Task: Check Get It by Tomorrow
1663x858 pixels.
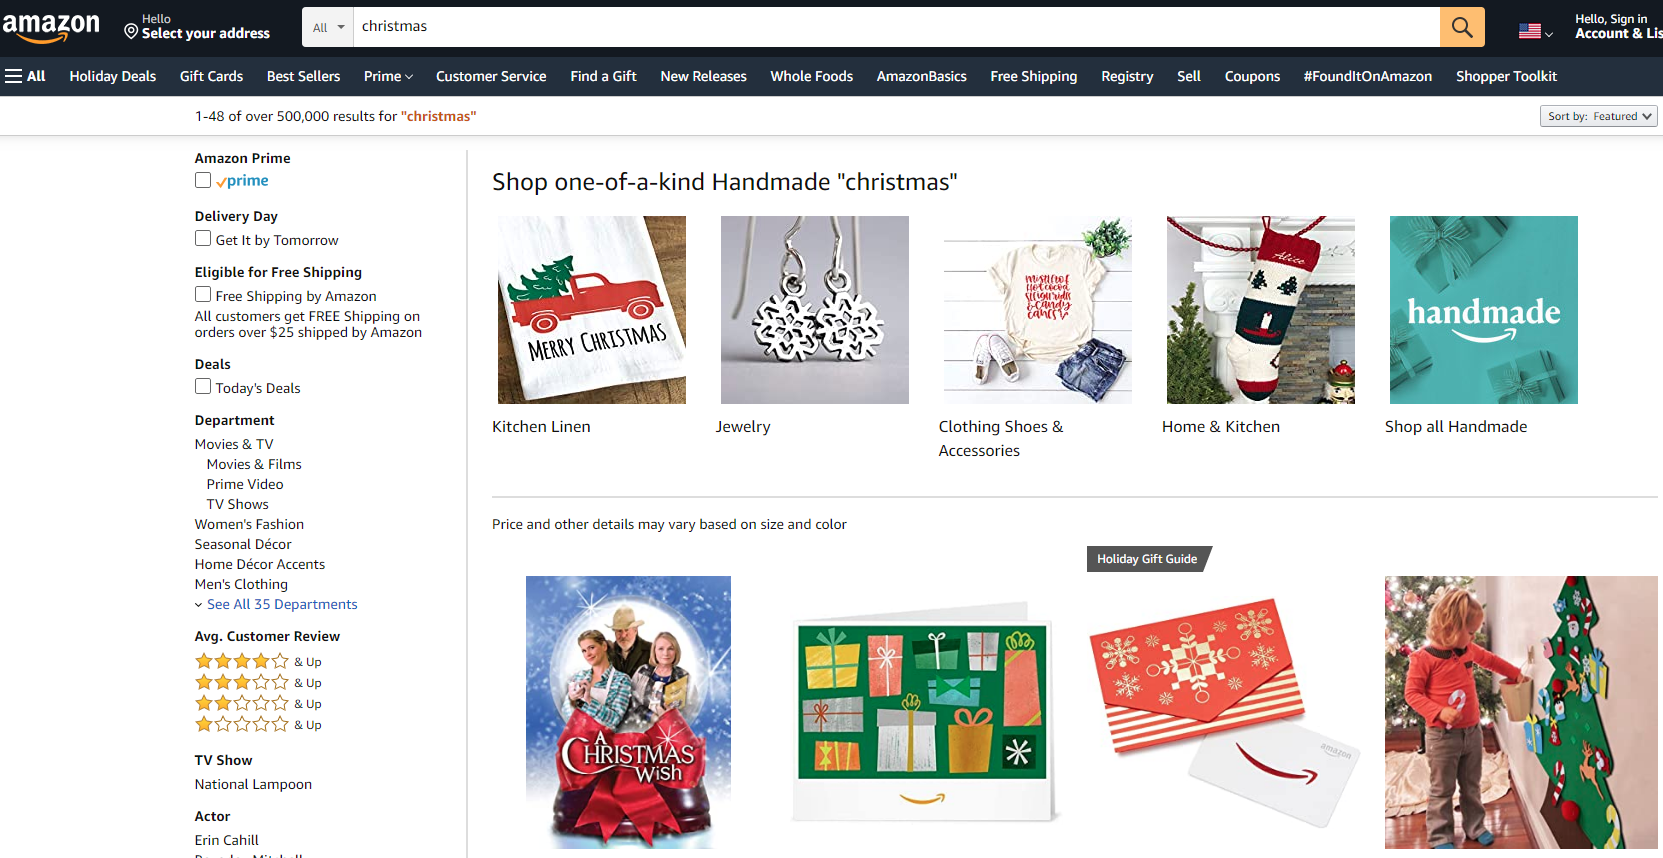Action: coord(203,238)
